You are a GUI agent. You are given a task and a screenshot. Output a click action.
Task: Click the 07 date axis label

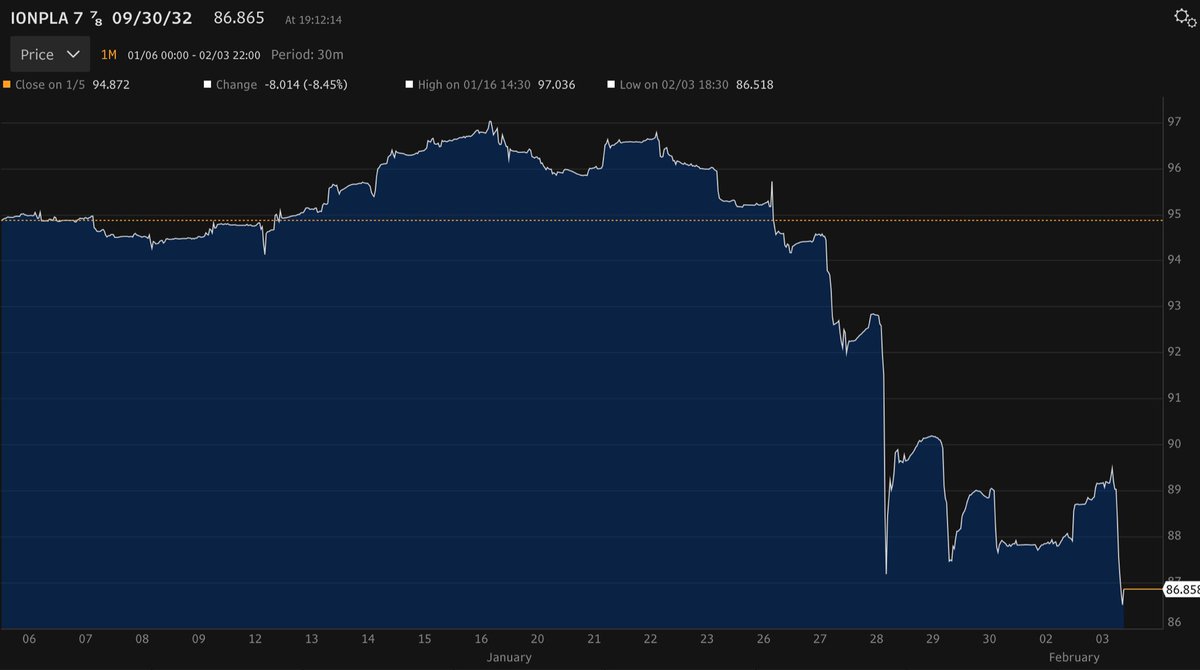[86, 639]
